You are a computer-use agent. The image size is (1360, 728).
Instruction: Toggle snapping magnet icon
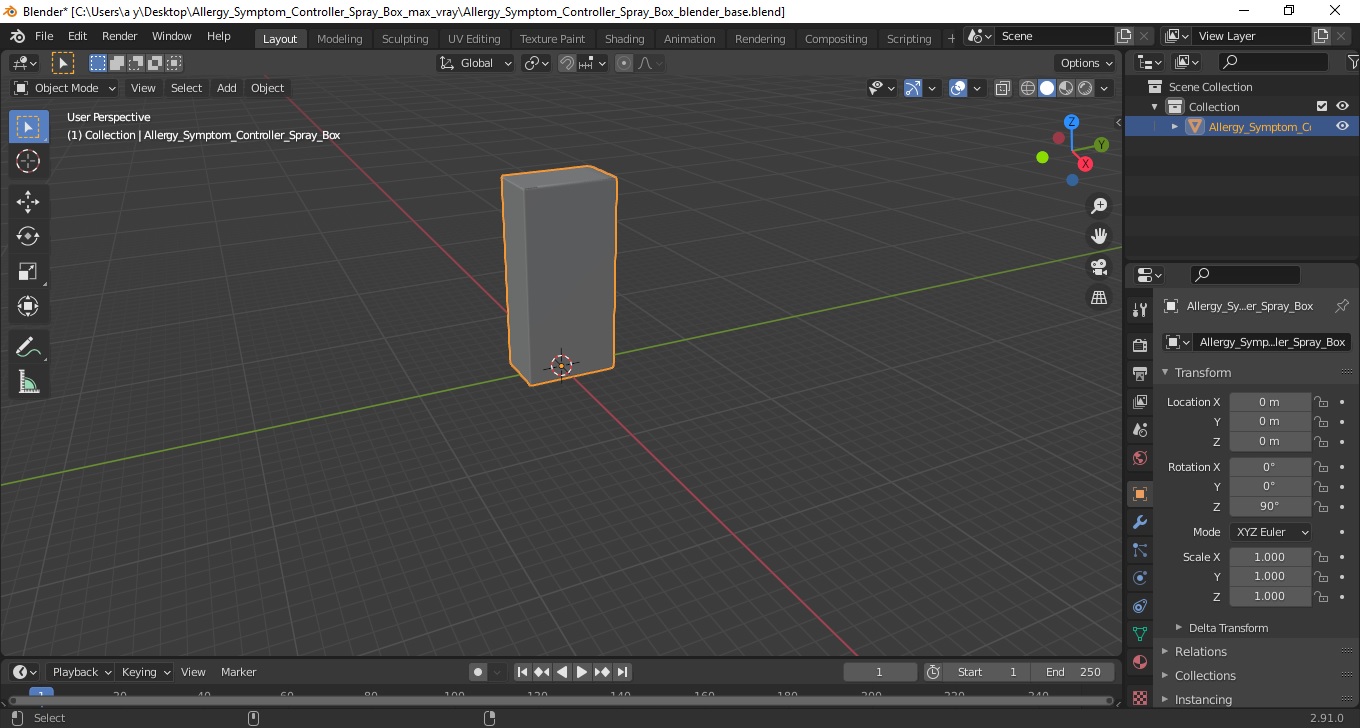[567, 63]
